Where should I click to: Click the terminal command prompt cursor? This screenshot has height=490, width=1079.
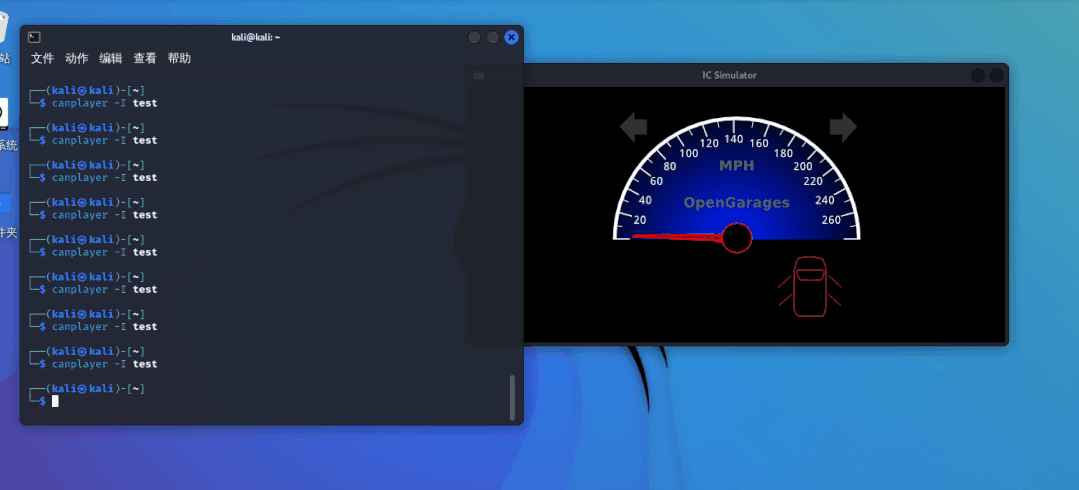[x=56, y=401]
